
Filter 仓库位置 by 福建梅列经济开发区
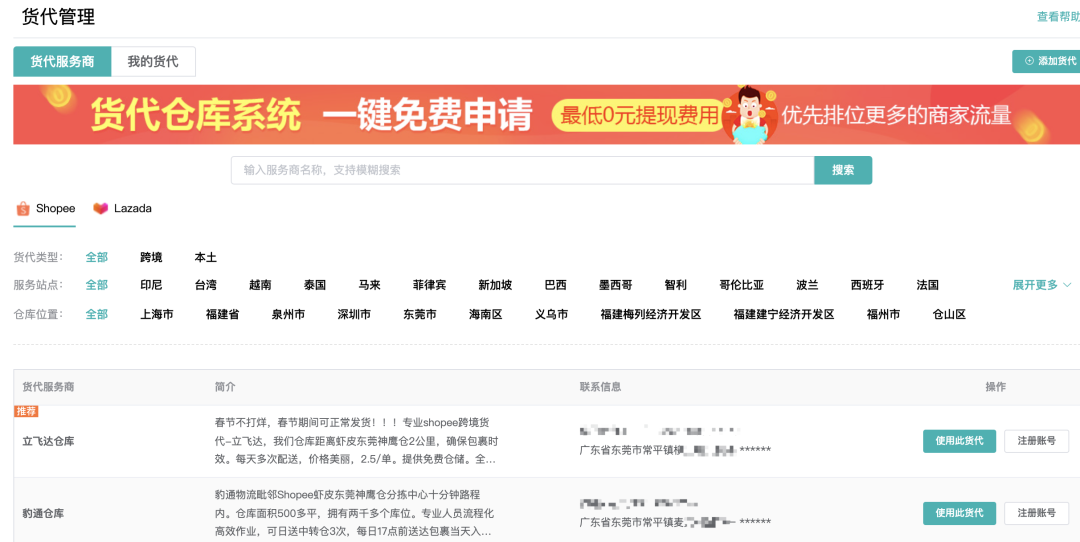[x=651, y=315]
